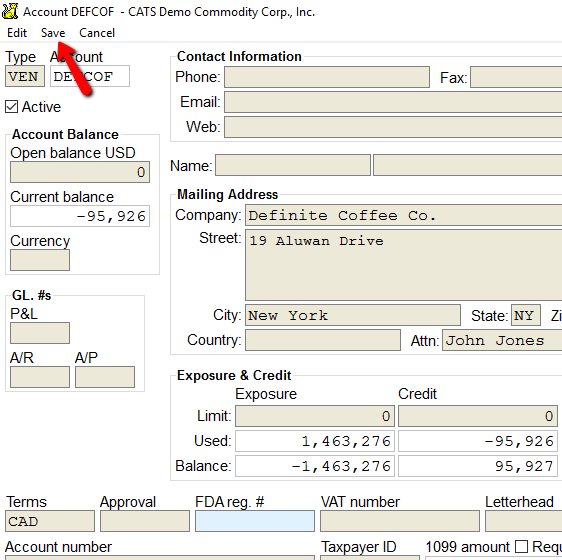Click the Email input field
This screenshot has width=562, height=560.
click(393, 102)
